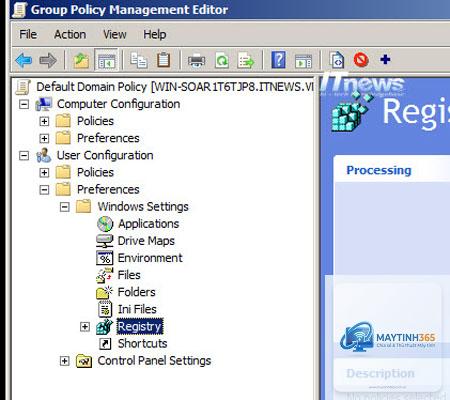This screenshot has width=450, height=400.
Task: Select the Applications tree item
Action: tap(149, 224)
